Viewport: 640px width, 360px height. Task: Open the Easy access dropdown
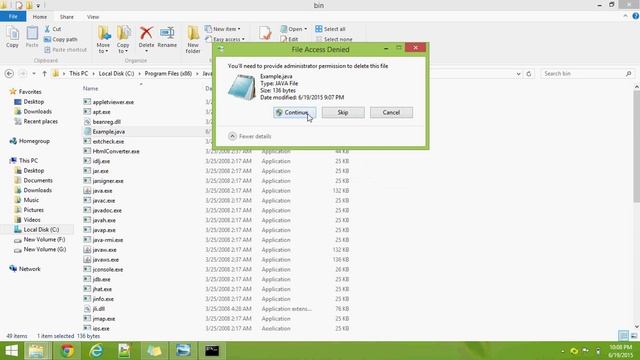point(225,39)
